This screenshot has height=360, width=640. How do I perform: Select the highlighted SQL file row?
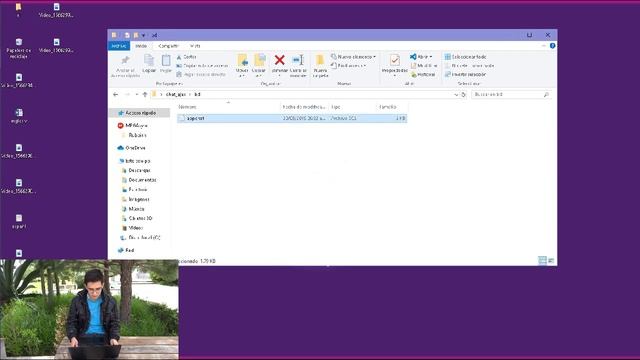(292, 118)
